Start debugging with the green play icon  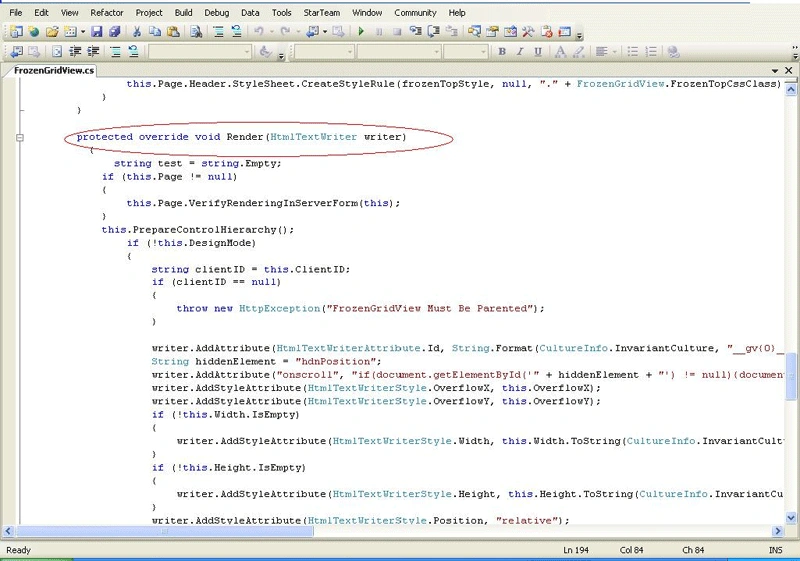[361, 32]
